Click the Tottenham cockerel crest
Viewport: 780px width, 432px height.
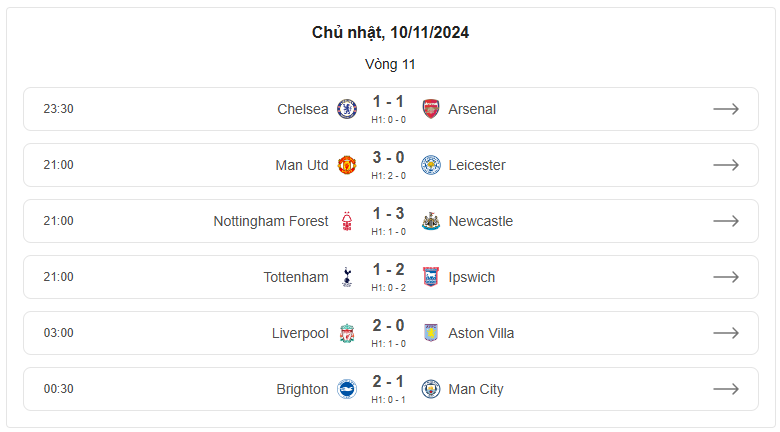pyautogui.click(x=347, y=277)
